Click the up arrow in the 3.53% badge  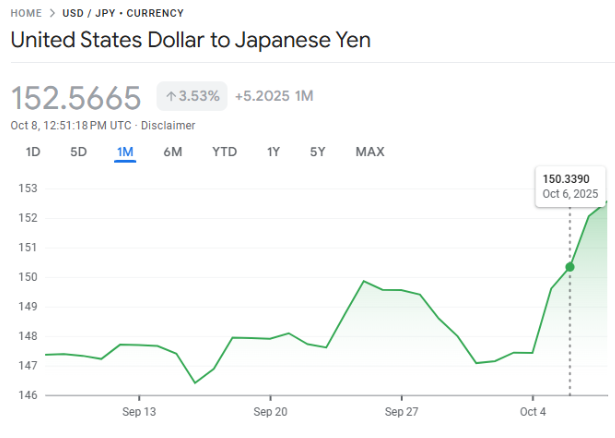(x=171, y=96)
